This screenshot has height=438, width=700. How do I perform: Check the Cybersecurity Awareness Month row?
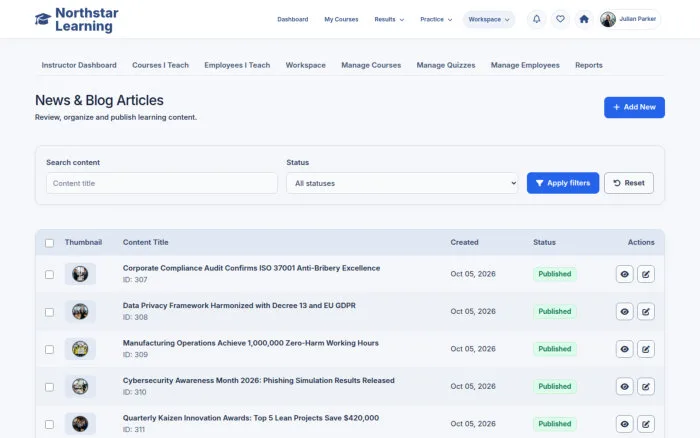point(50,387)
